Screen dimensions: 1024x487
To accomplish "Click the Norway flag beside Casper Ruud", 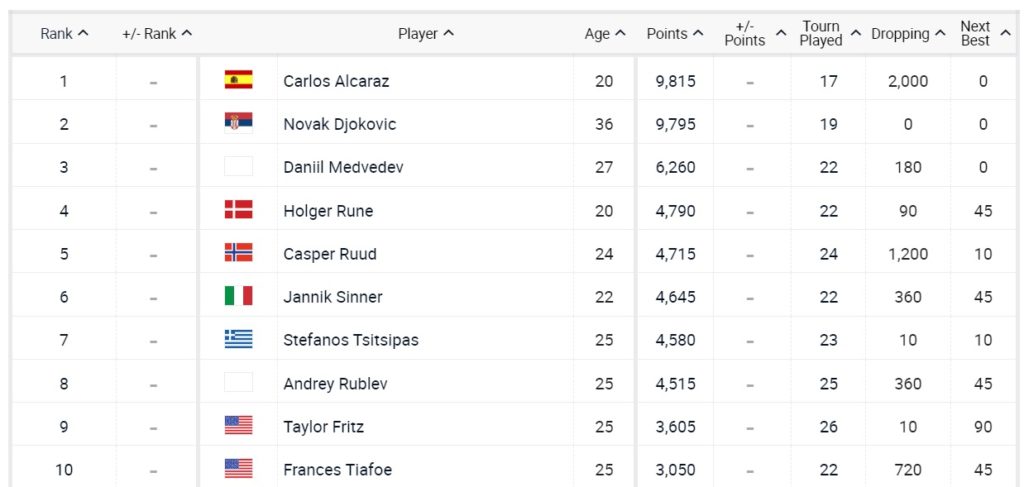I will tap(238, 253).
